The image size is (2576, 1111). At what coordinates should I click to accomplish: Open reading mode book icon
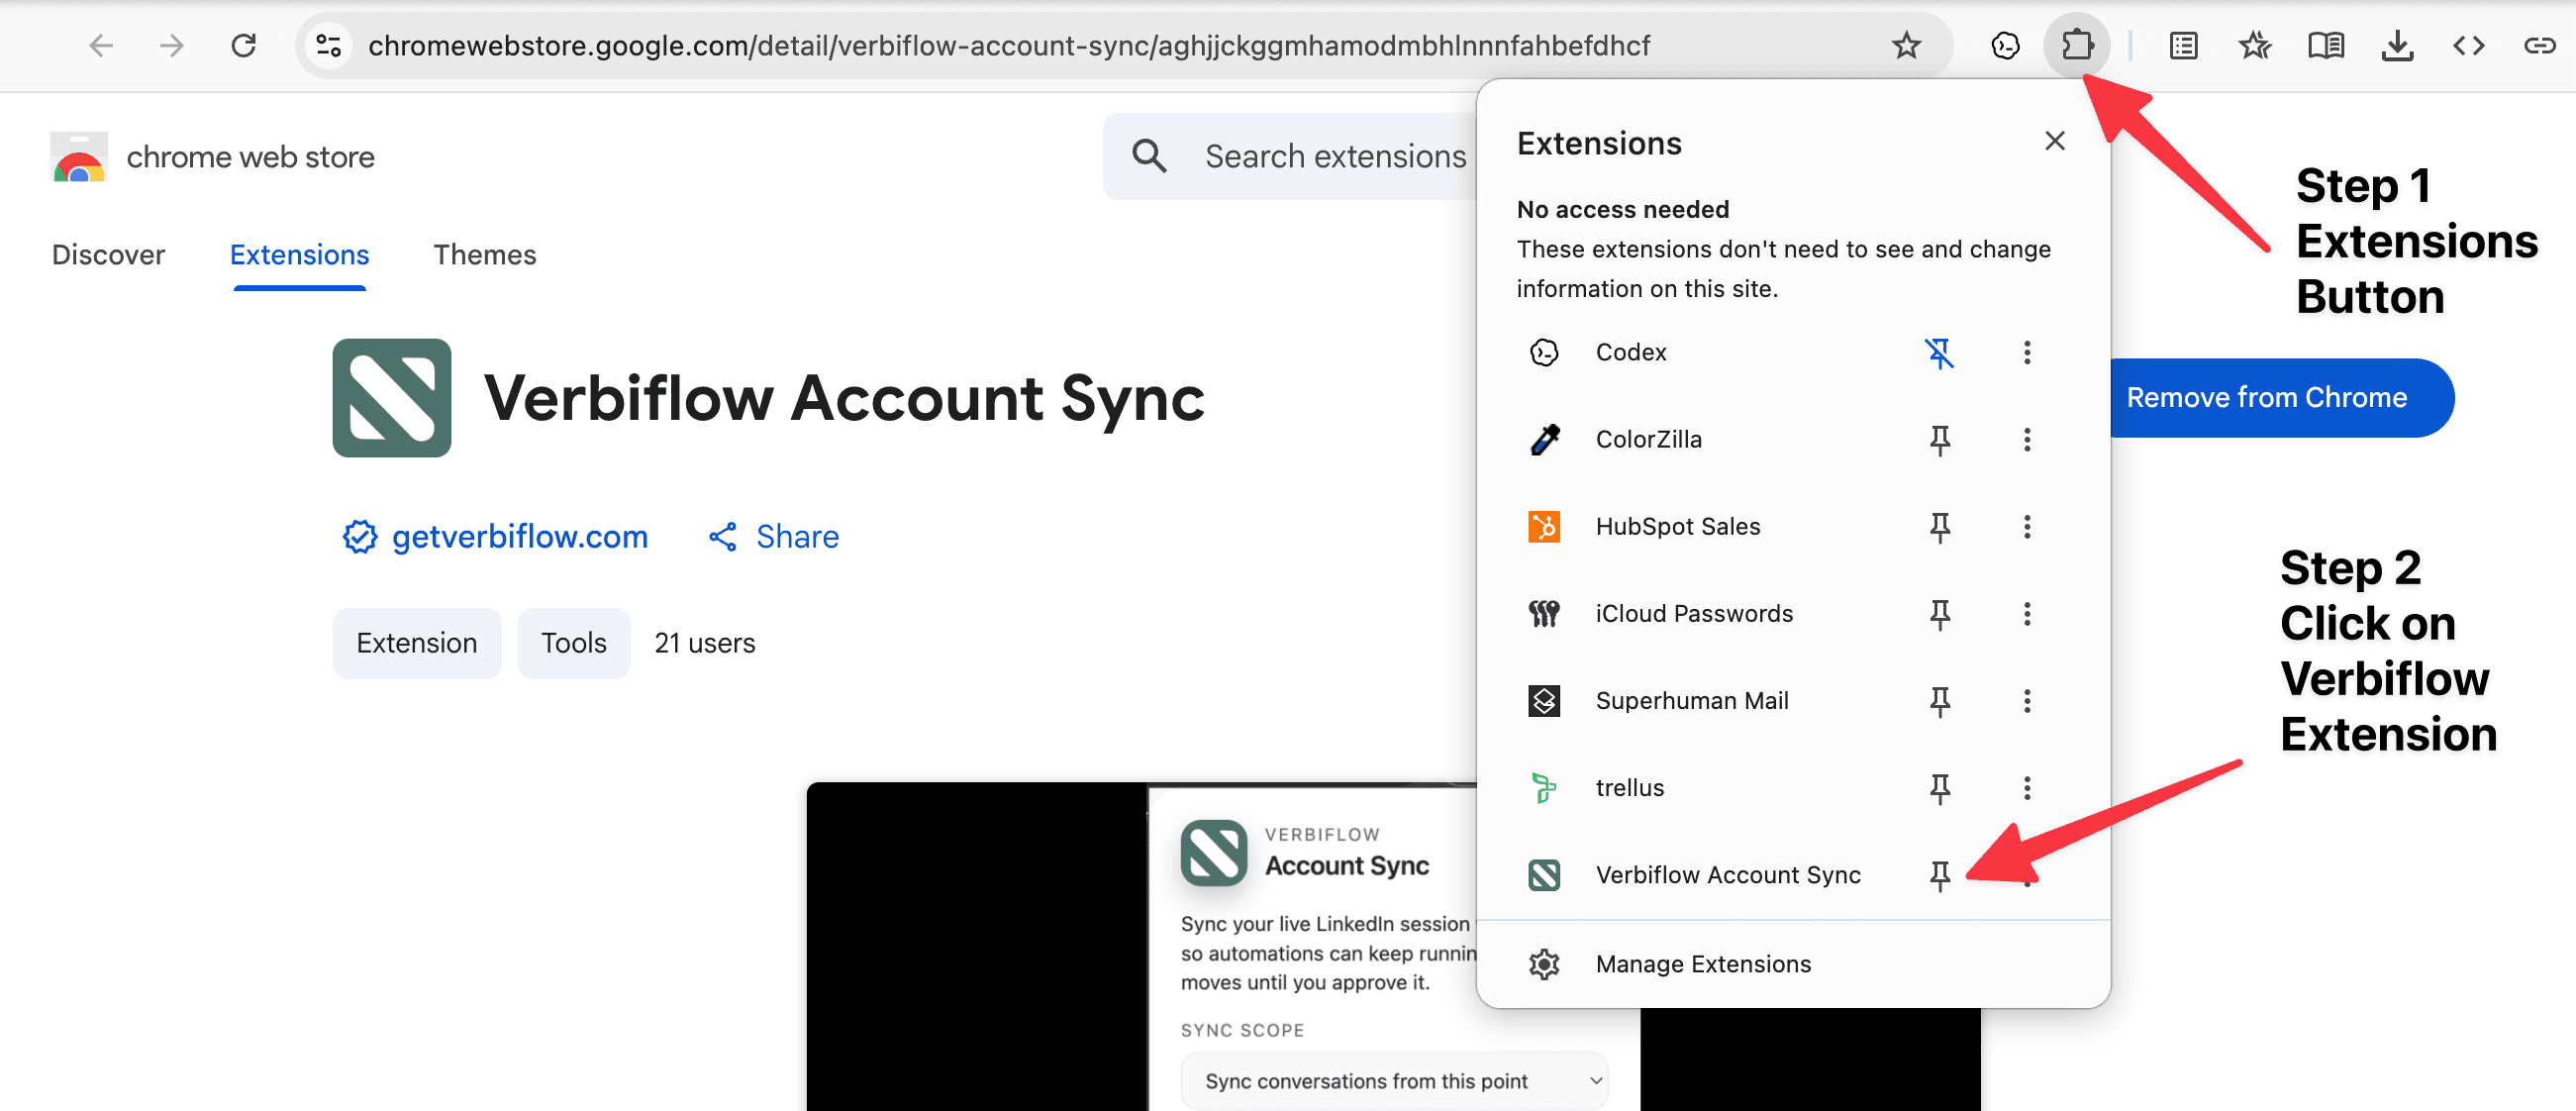[2326, 45]
